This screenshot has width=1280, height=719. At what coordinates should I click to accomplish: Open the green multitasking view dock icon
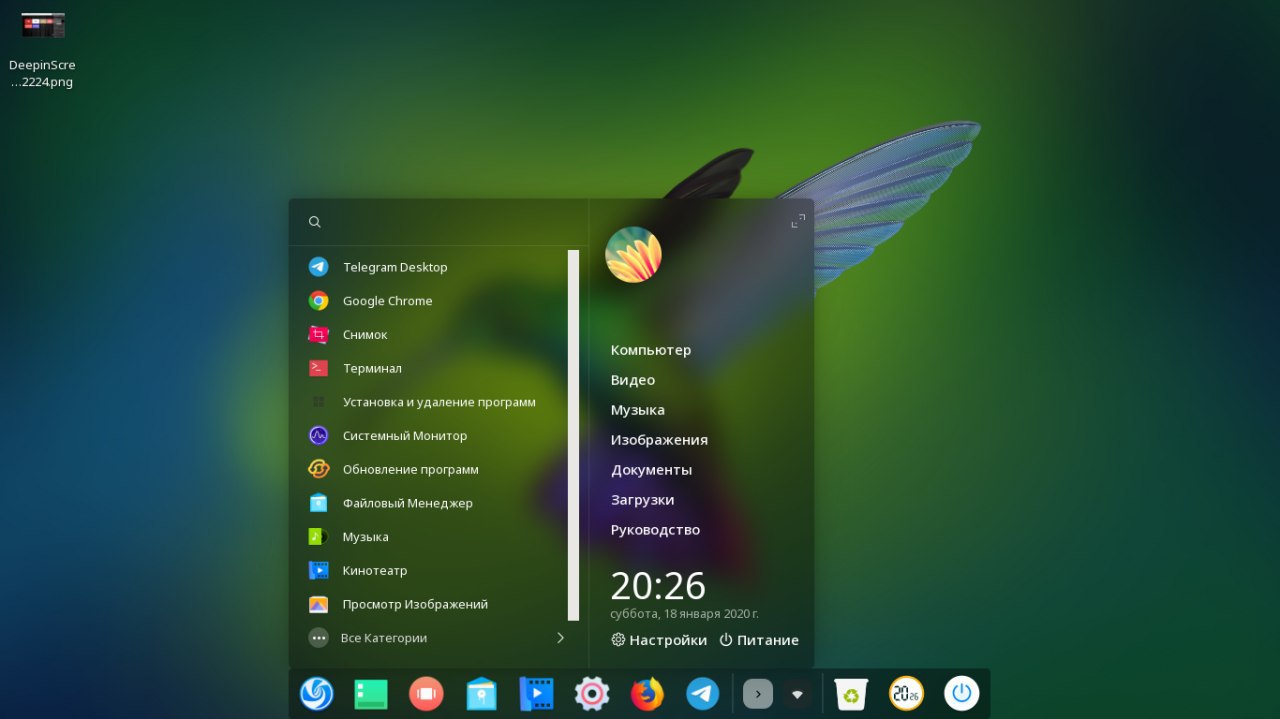click(371, 693)
